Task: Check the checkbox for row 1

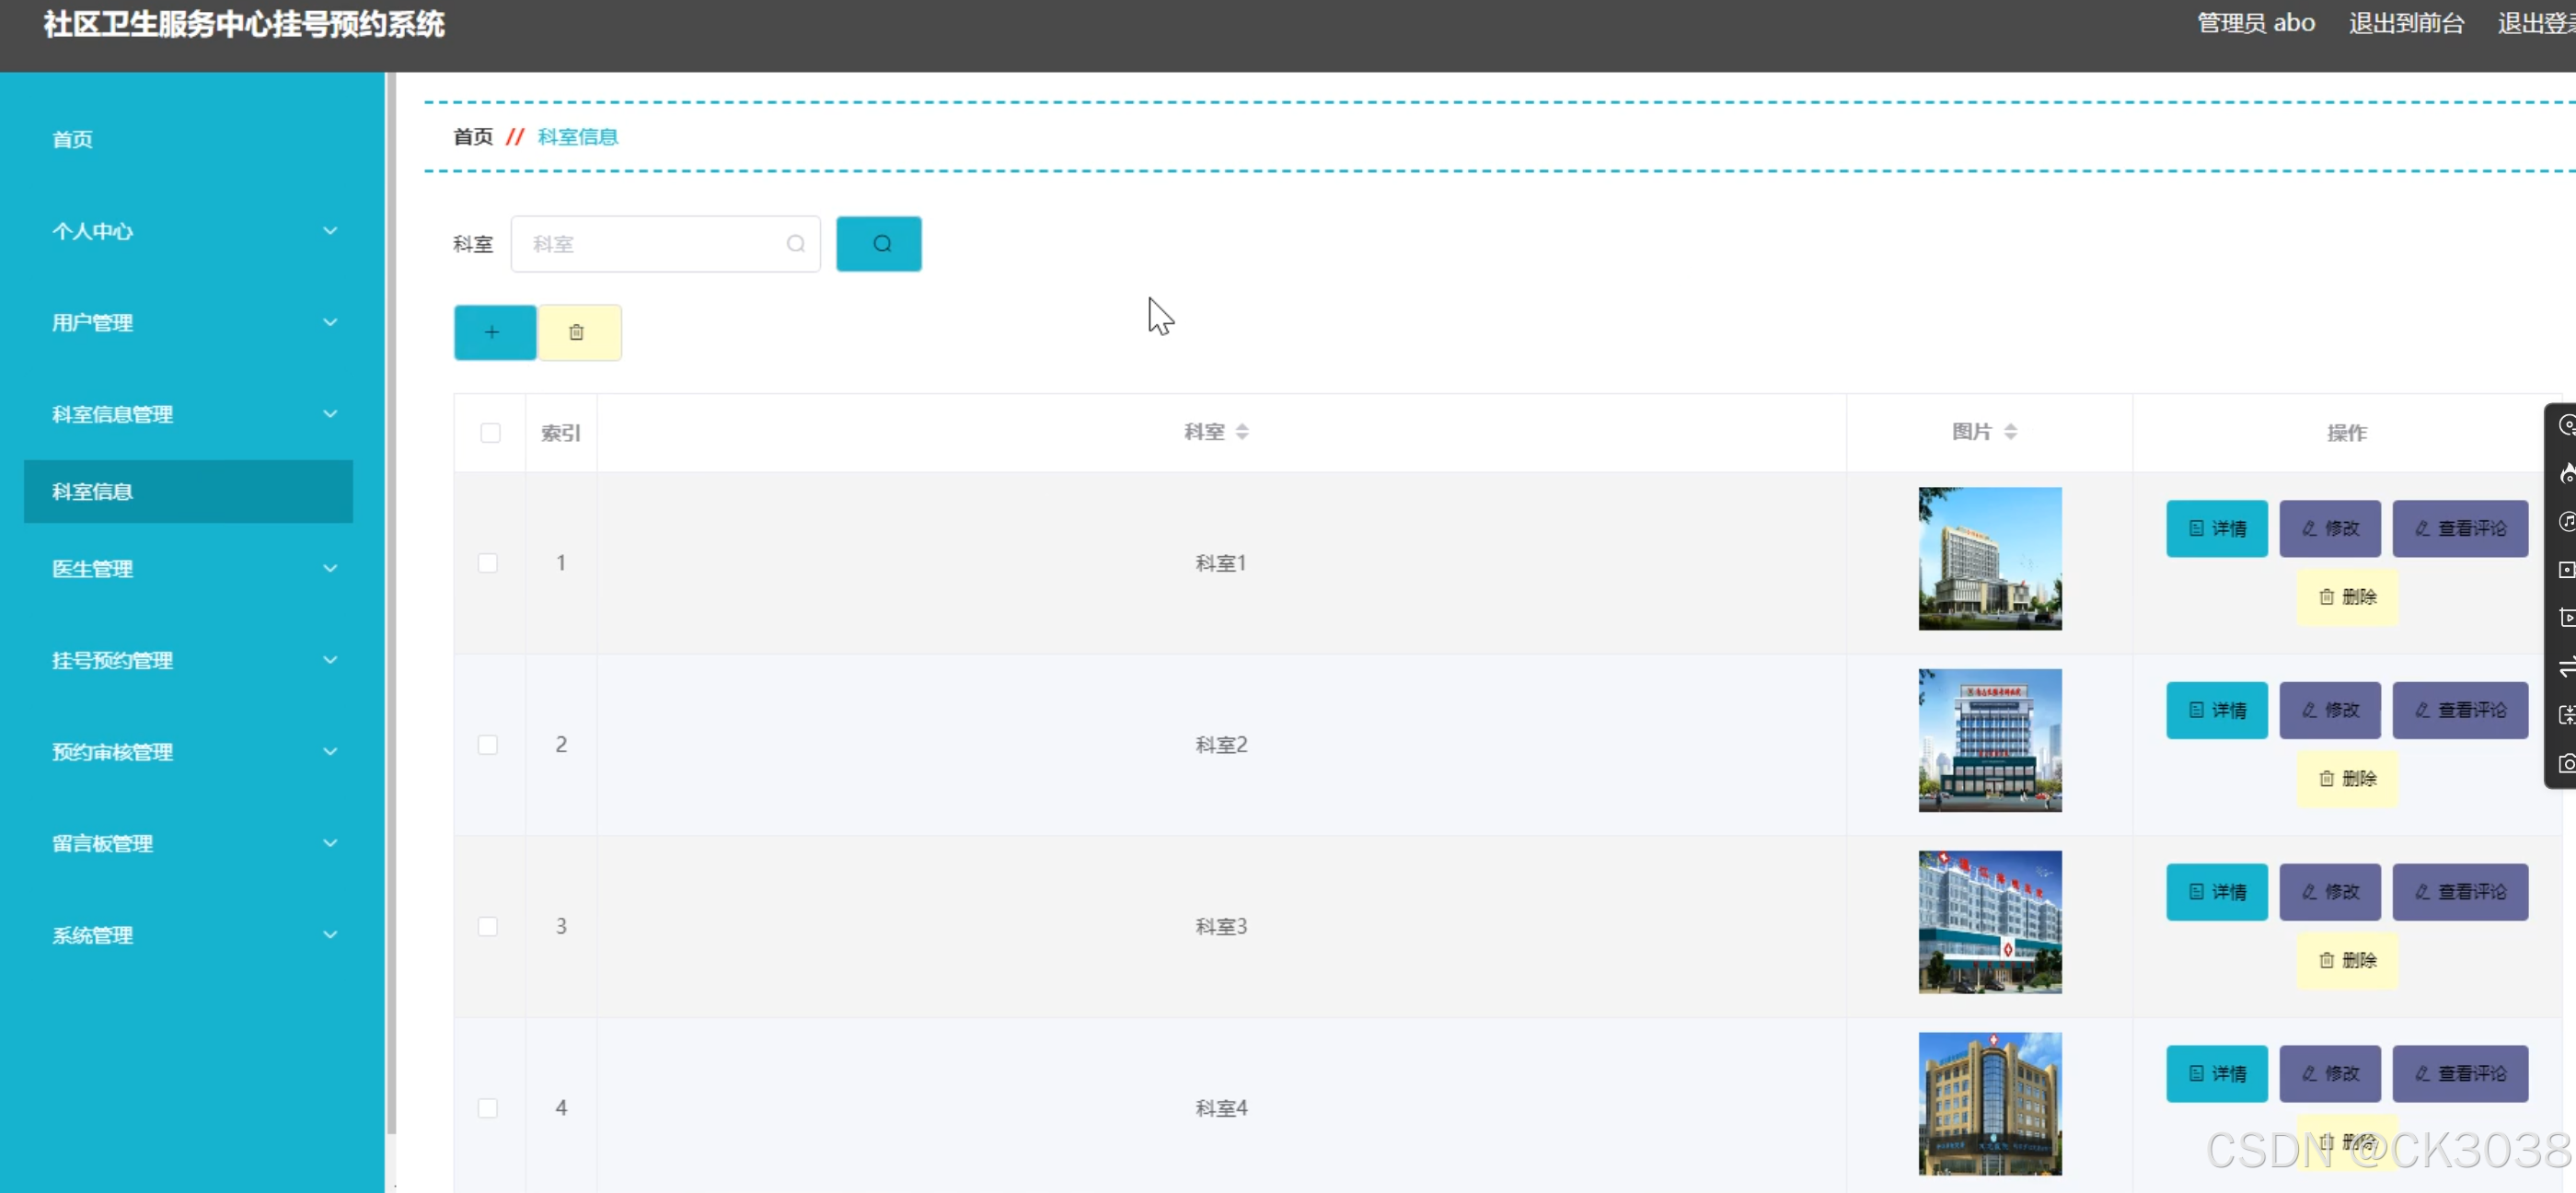Action: tap(488, 563)
